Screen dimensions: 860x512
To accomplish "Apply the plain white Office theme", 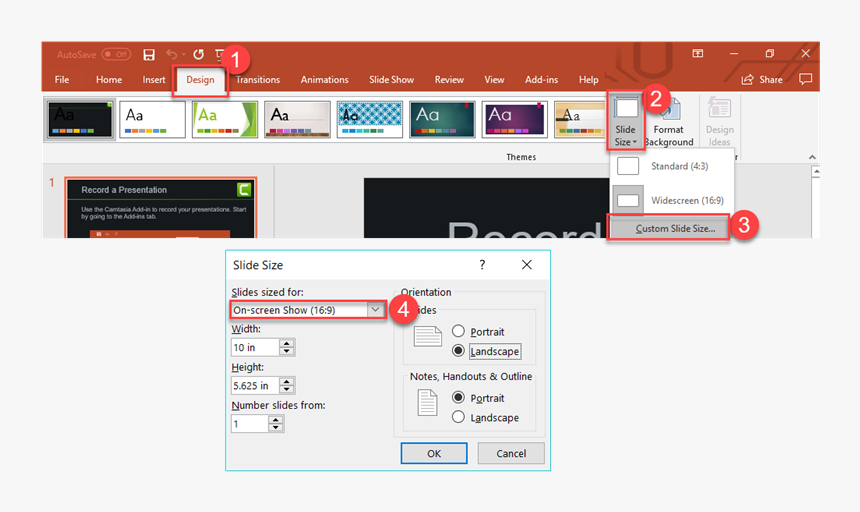I will coord(152,119).
